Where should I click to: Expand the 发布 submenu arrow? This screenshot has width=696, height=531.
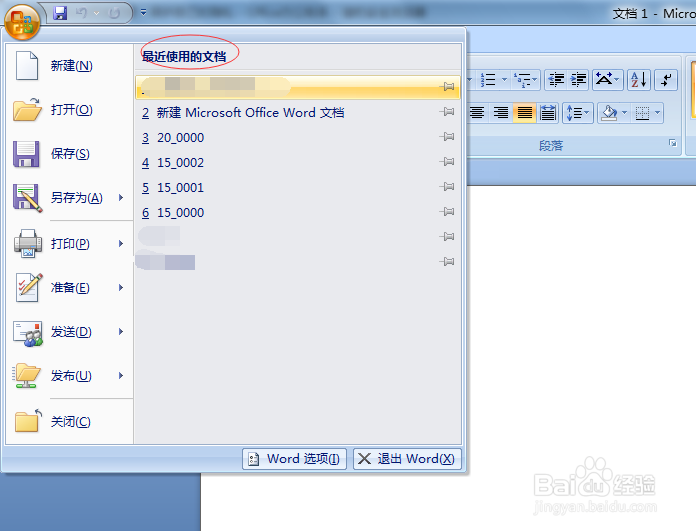pyautogui.click(x=121, y=376)
